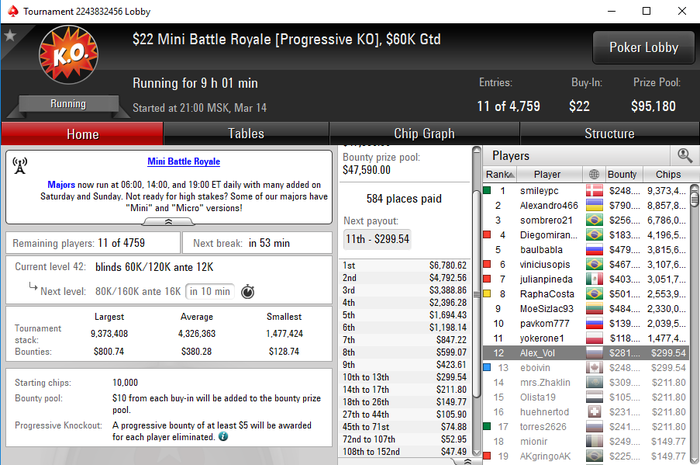Click the 1st place $6,780.62 payout row

click(404, 266)
